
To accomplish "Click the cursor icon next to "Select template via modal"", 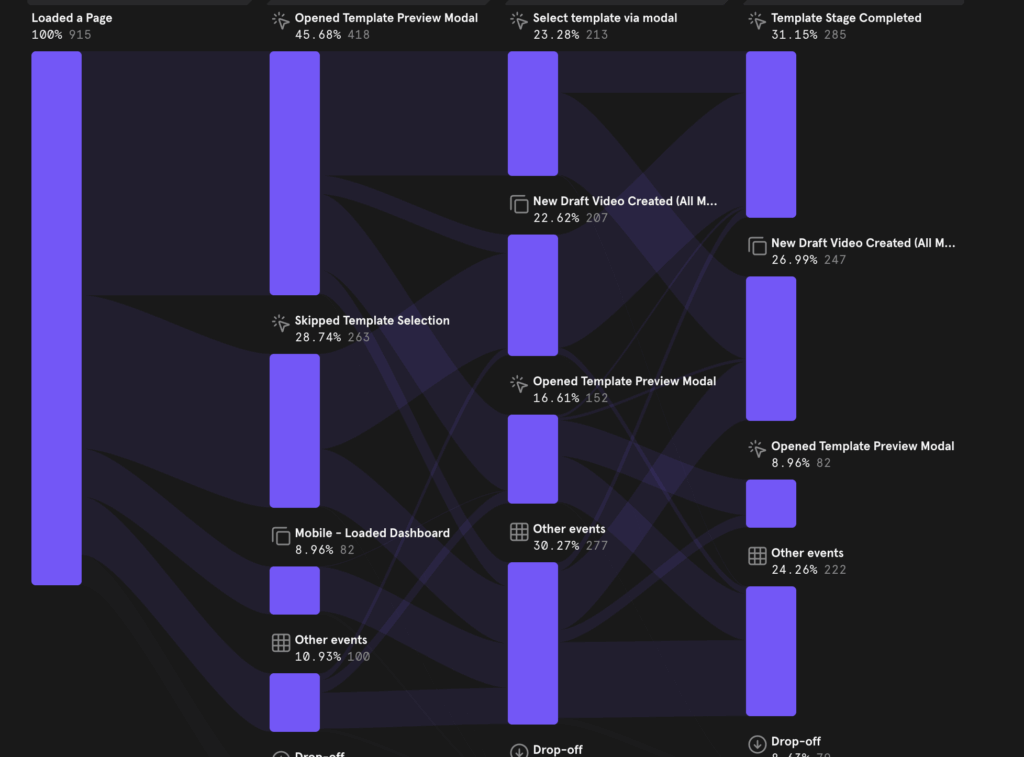I will tap(519, 17).
